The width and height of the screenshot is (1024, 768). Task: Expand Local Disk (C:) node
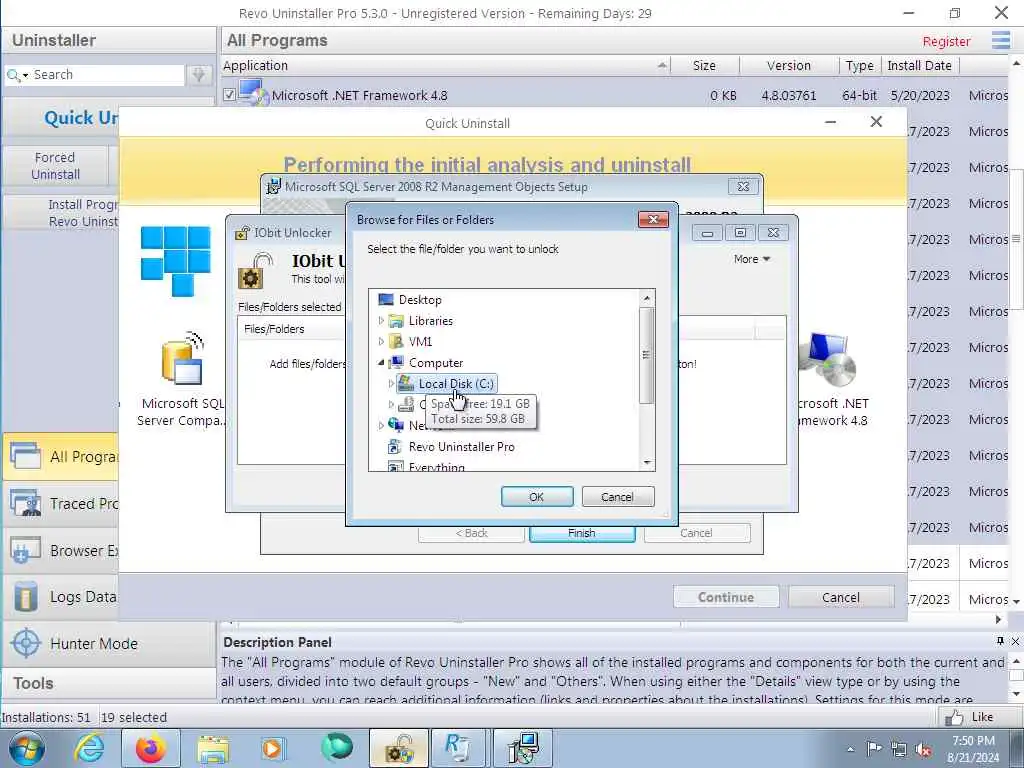[391, 383]
